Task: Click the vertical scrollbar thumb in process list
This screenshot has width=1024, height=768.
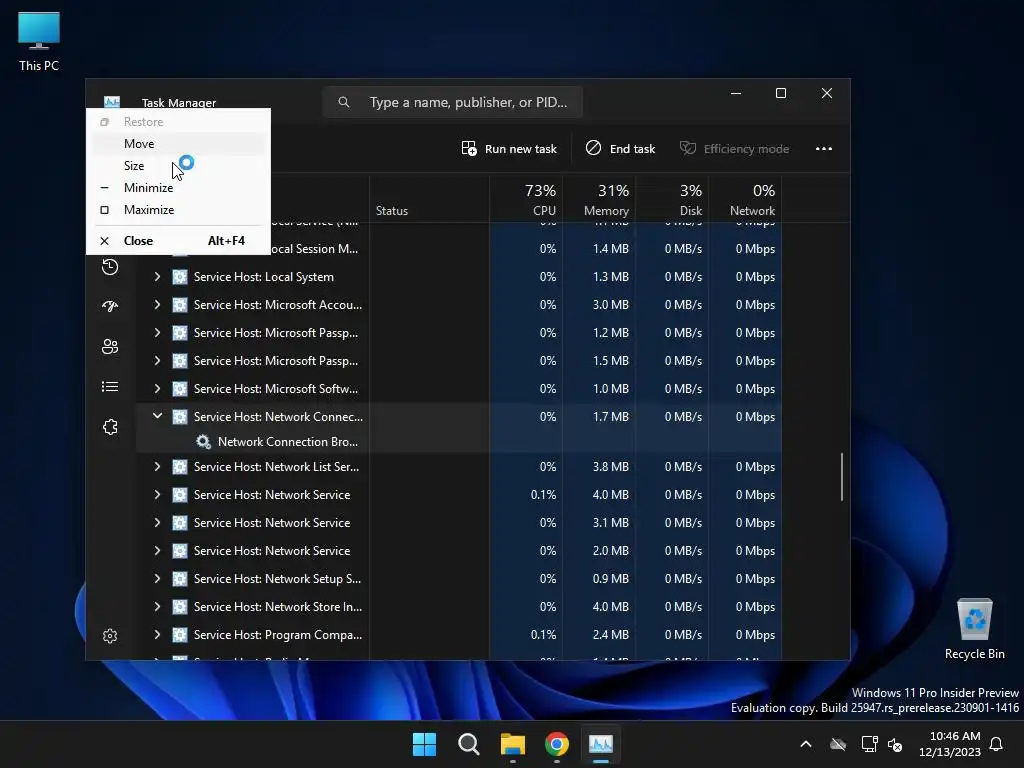Action: pos(842,477)
